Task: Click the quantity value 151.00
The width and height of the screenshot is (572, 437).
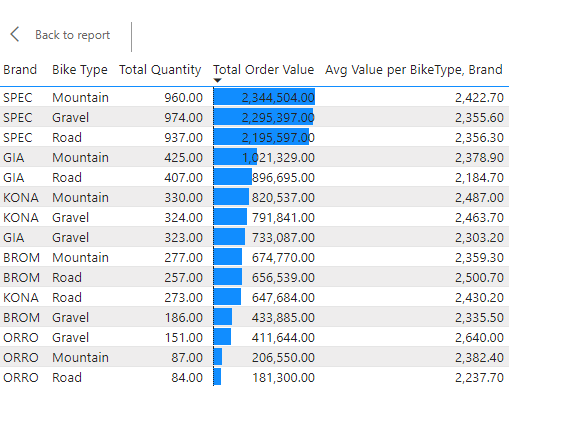Action: coord(183,338)
